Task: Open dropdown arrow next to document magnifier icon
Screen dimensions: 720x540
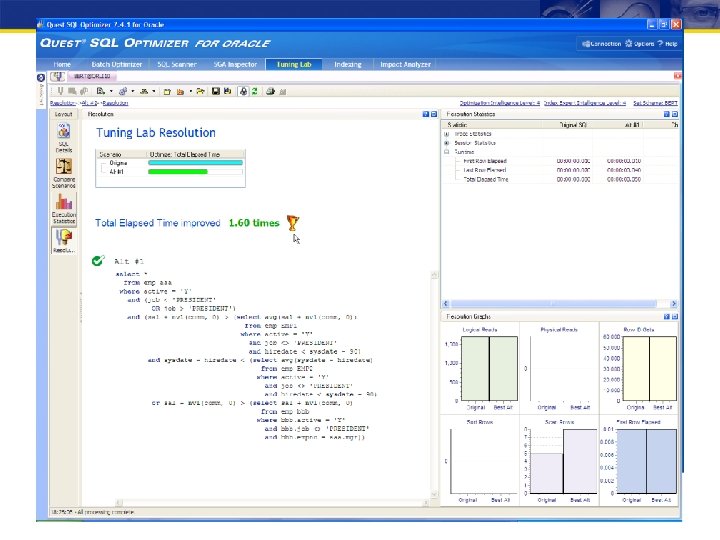Action: (111, 91)
